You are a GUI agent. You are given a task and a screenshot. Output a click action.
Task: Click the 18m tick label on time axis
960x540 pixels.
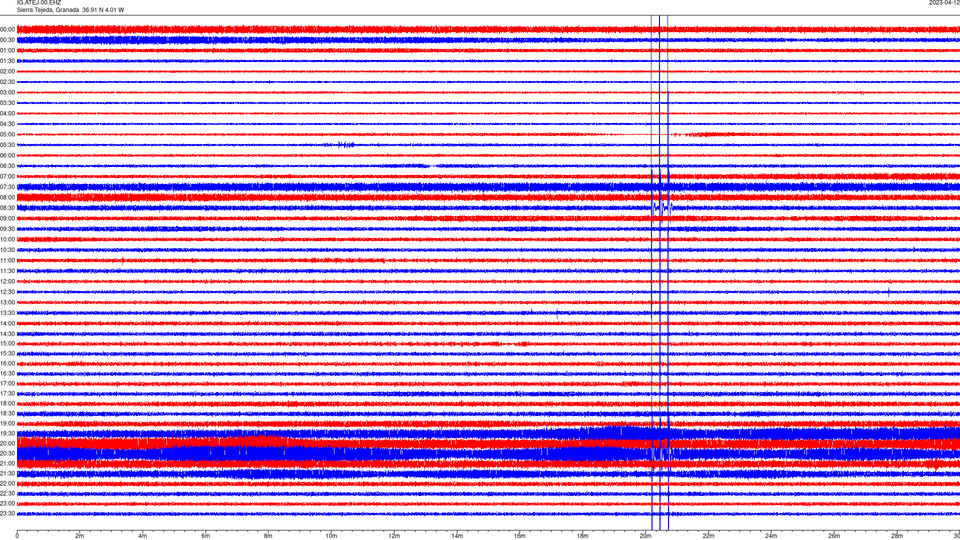click(582, 536)
